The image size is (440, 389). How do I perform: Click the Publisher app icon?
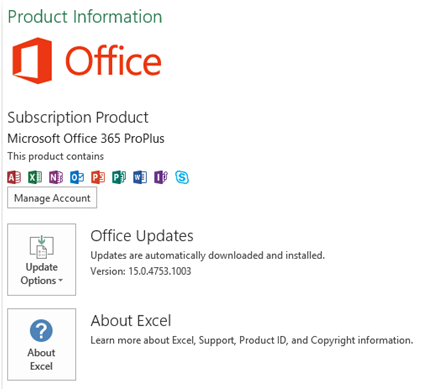119,177
